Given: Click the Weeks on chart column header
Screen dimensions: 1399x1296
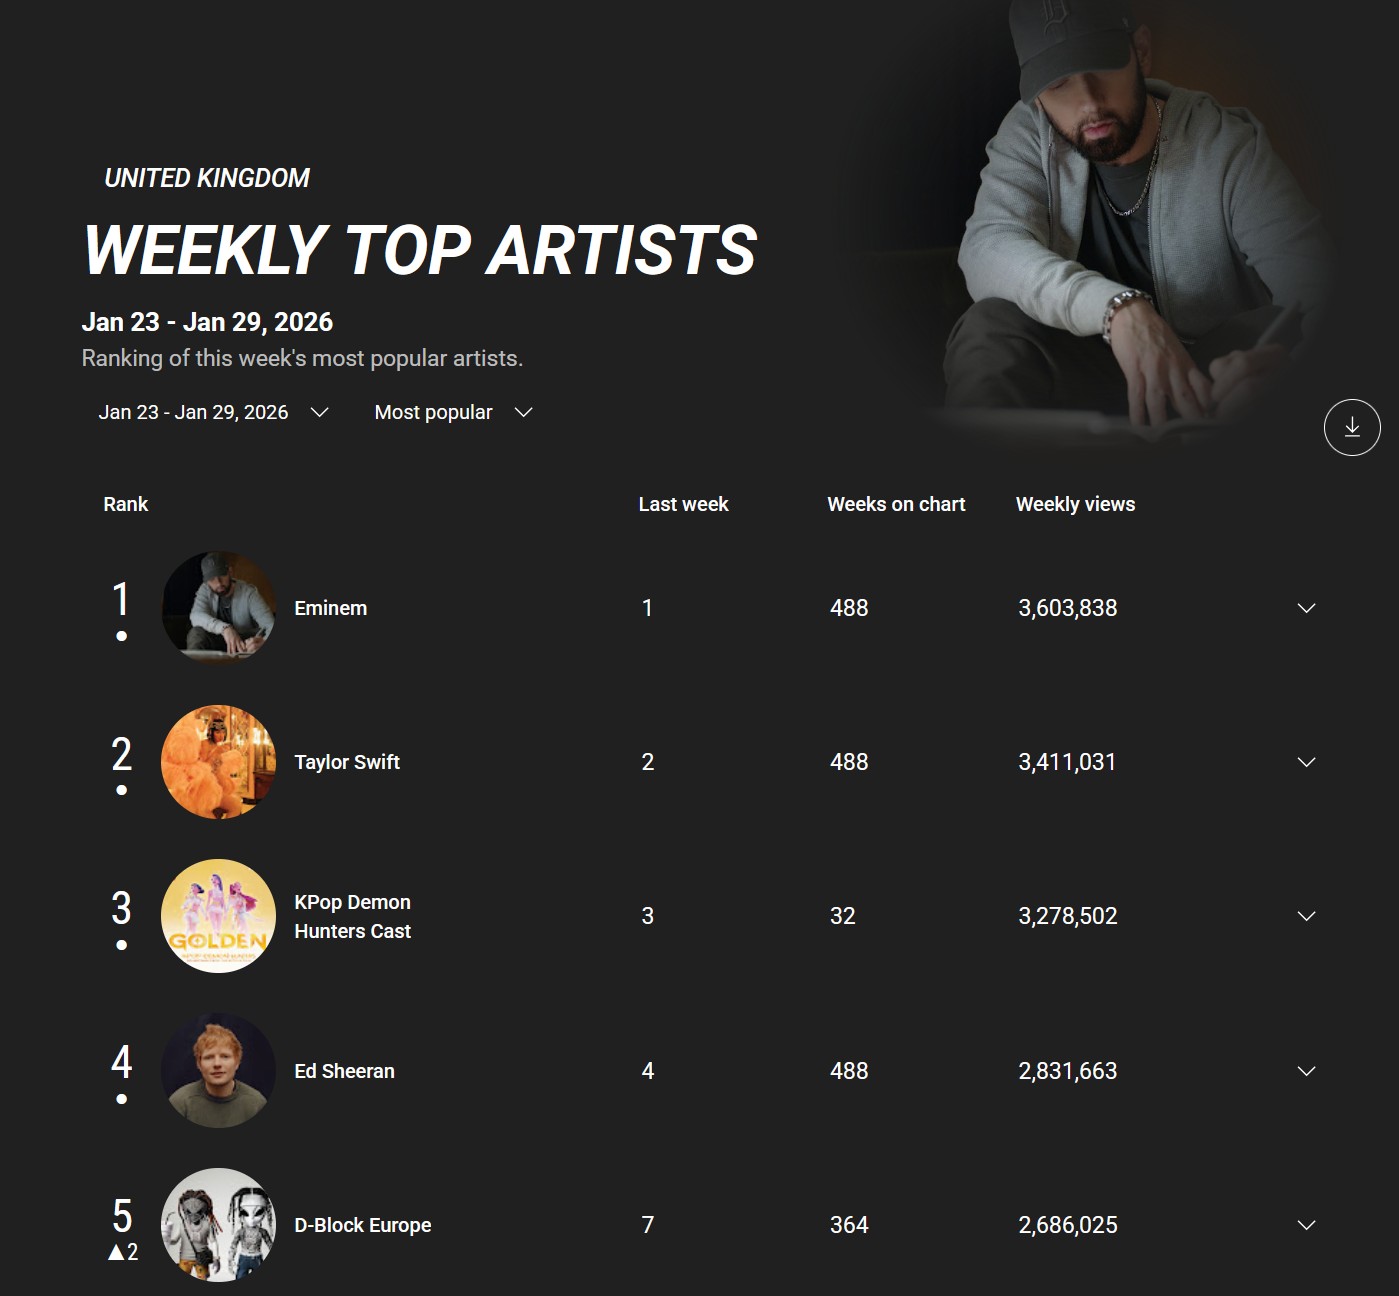Looking at the screenshot, I should 896,504.
